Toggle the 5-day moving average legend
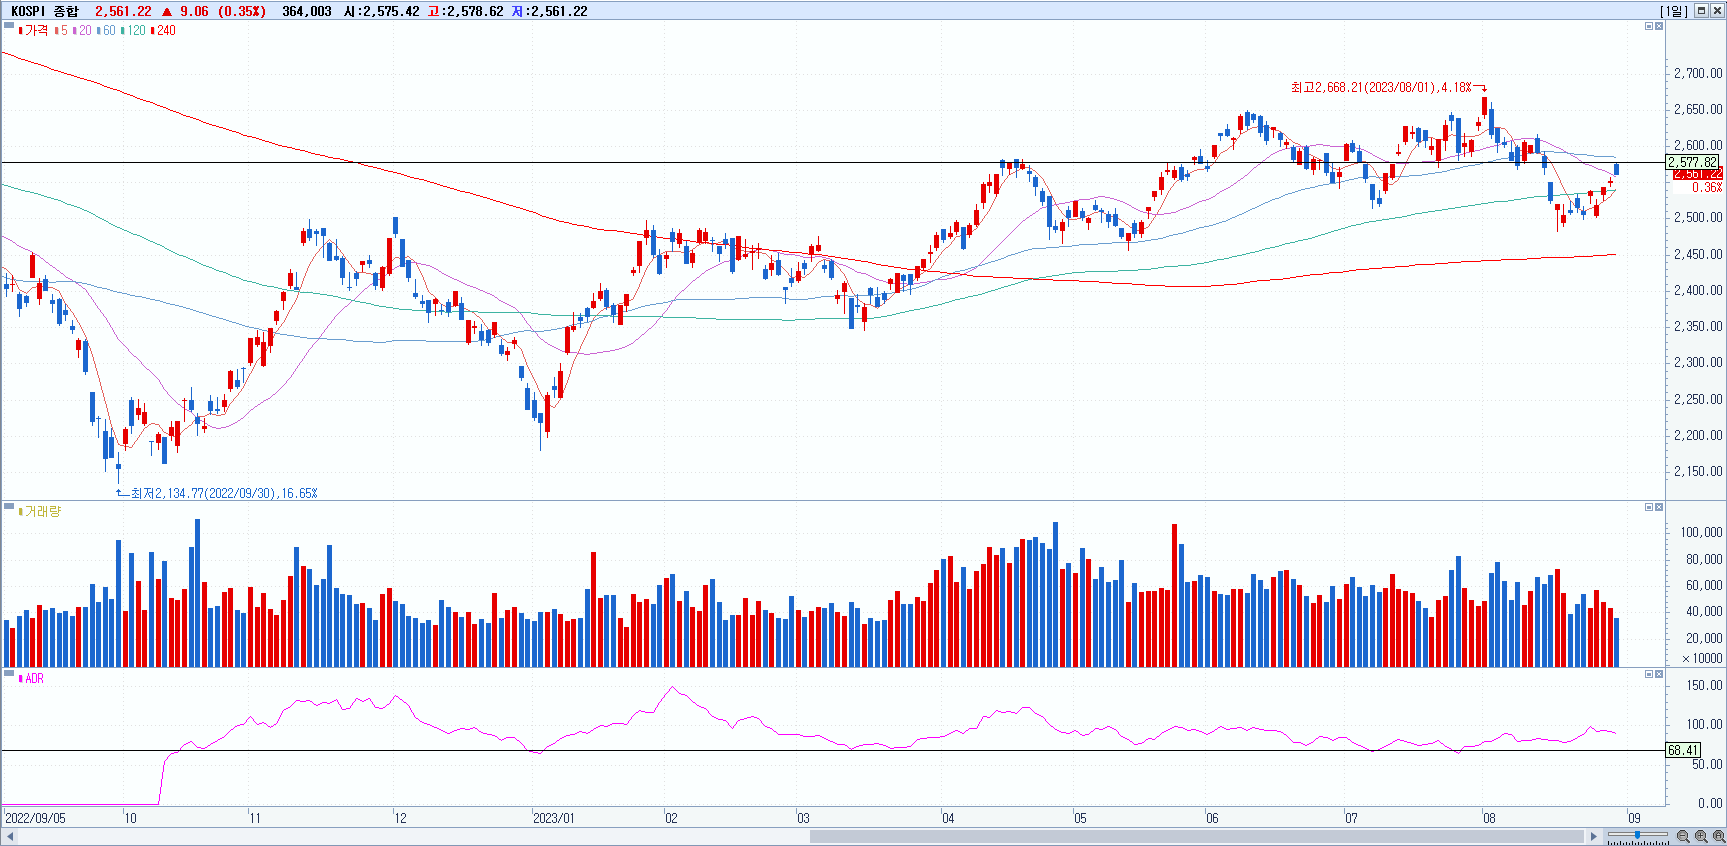 [x=62, y=31]
